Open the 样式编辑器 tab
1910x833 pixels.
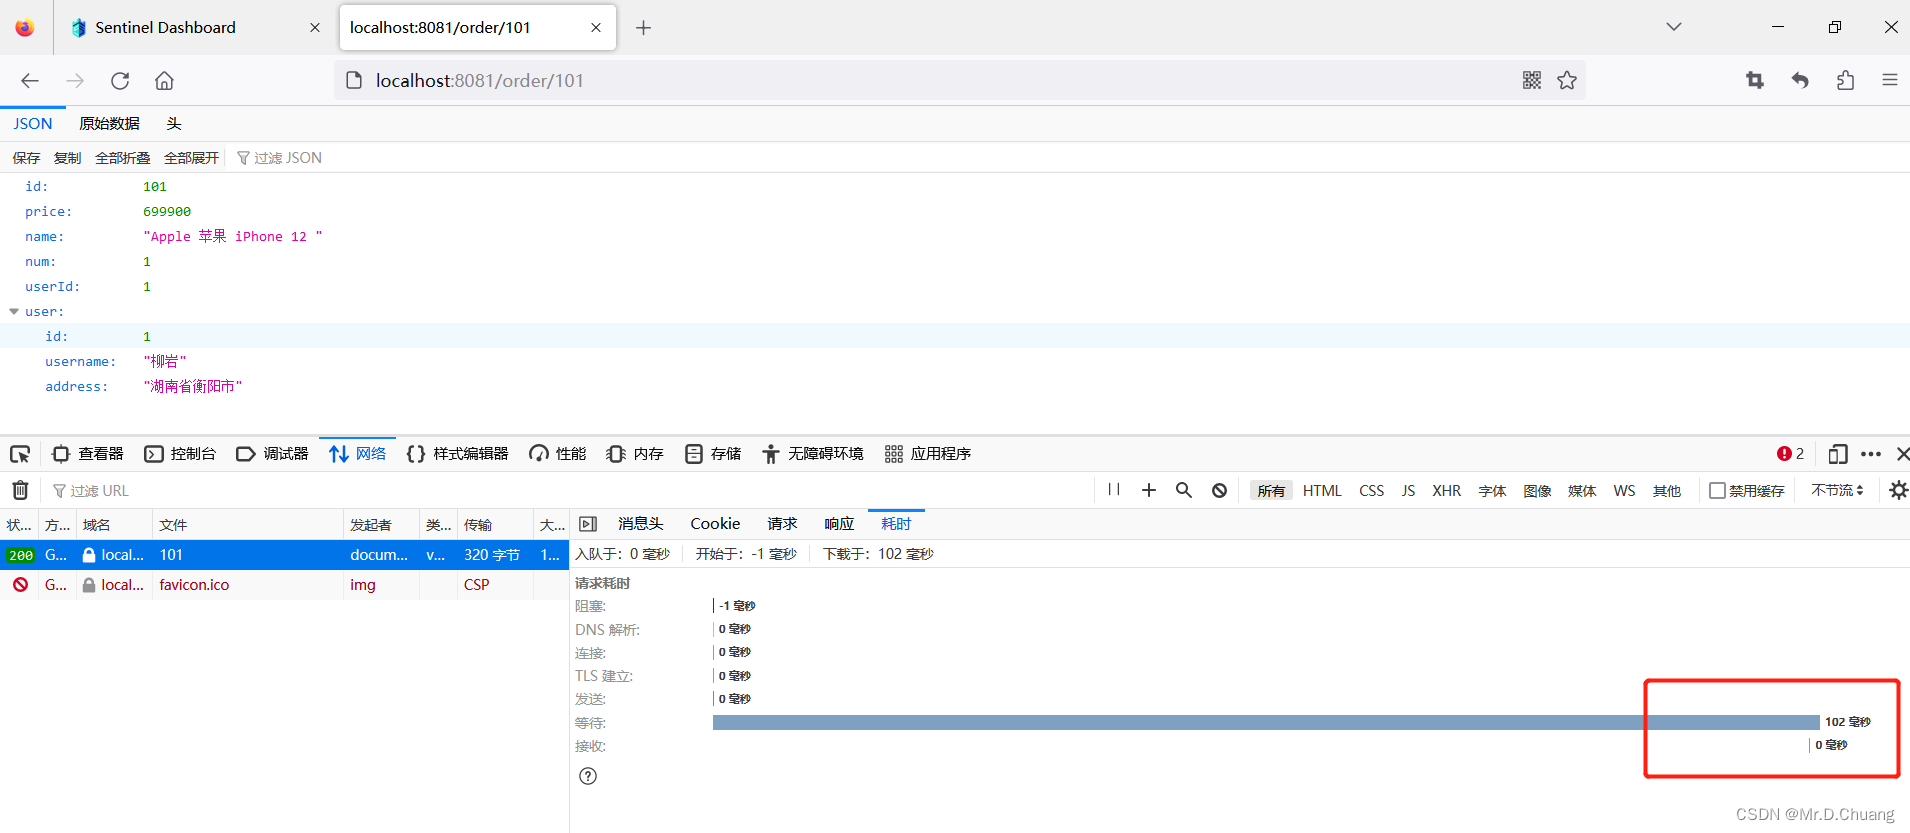tap(458, 454)
